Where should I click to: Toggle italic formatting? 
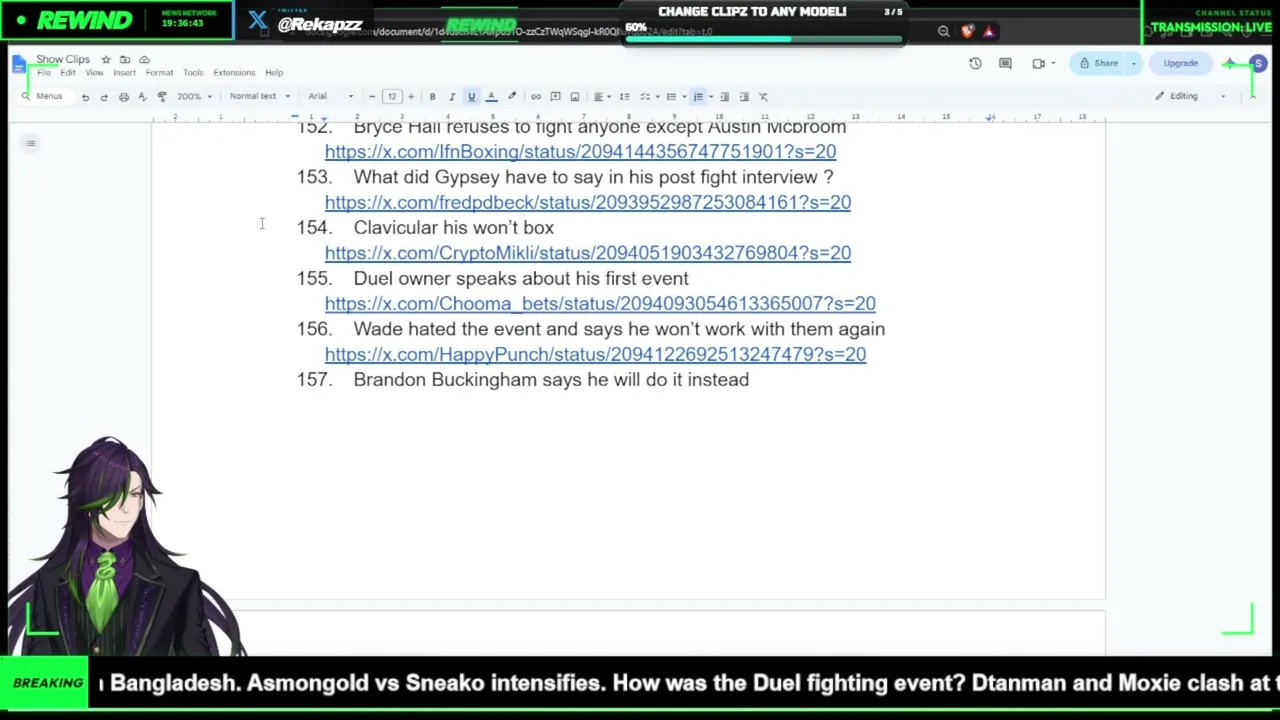452,97
